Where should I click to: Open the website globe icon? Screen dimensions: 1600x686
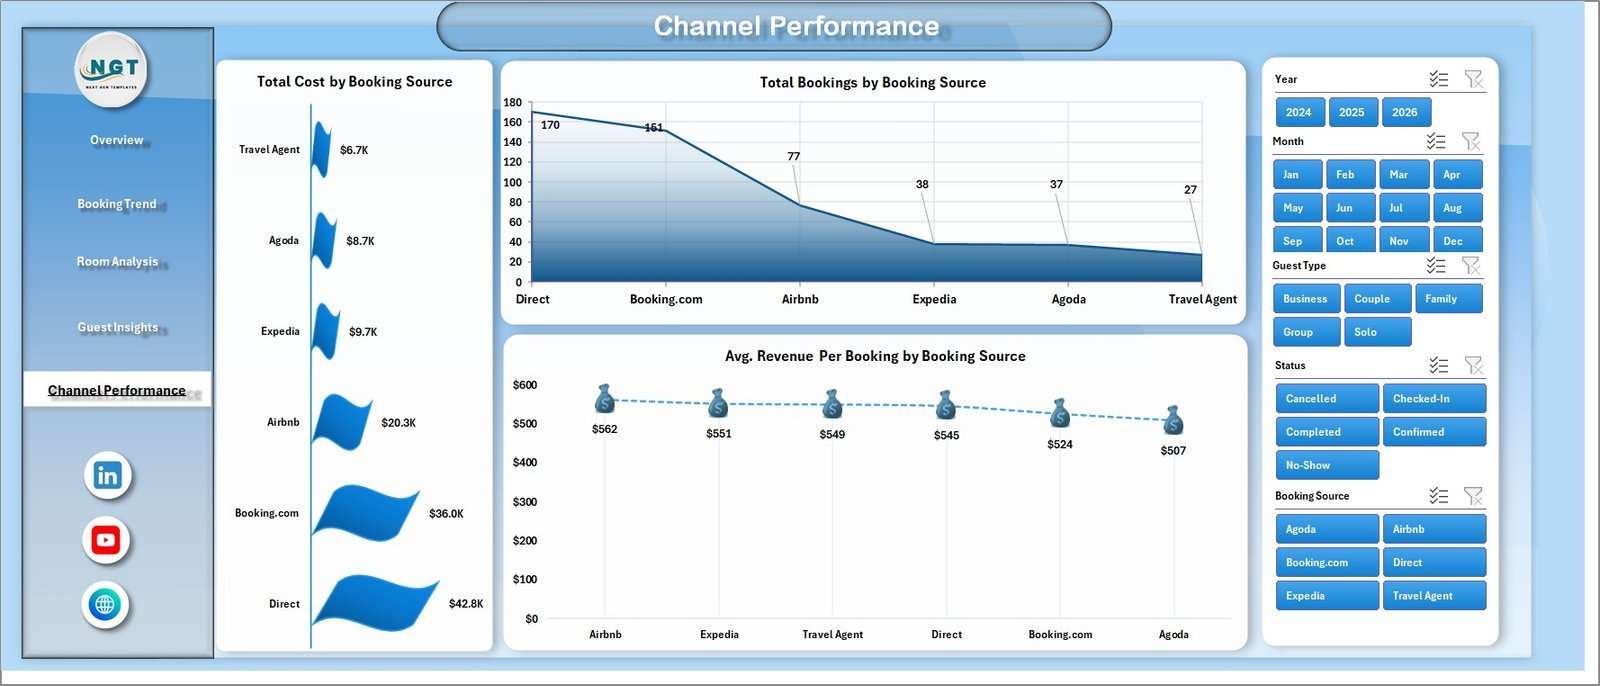point(105,604)
